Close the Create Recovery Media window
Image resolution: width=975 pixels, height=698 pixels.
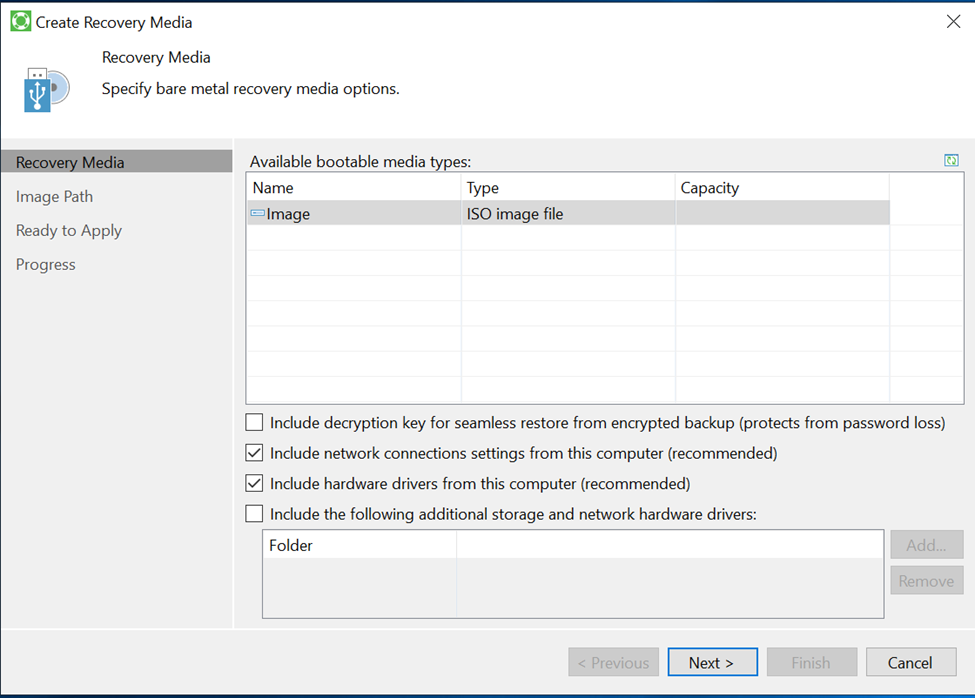pos(952,21)
